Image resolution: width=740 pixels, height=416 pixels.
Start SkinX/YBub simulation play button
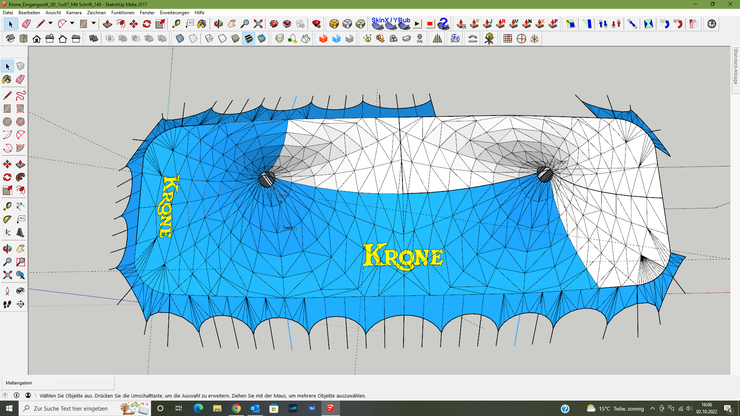point(418,24)
